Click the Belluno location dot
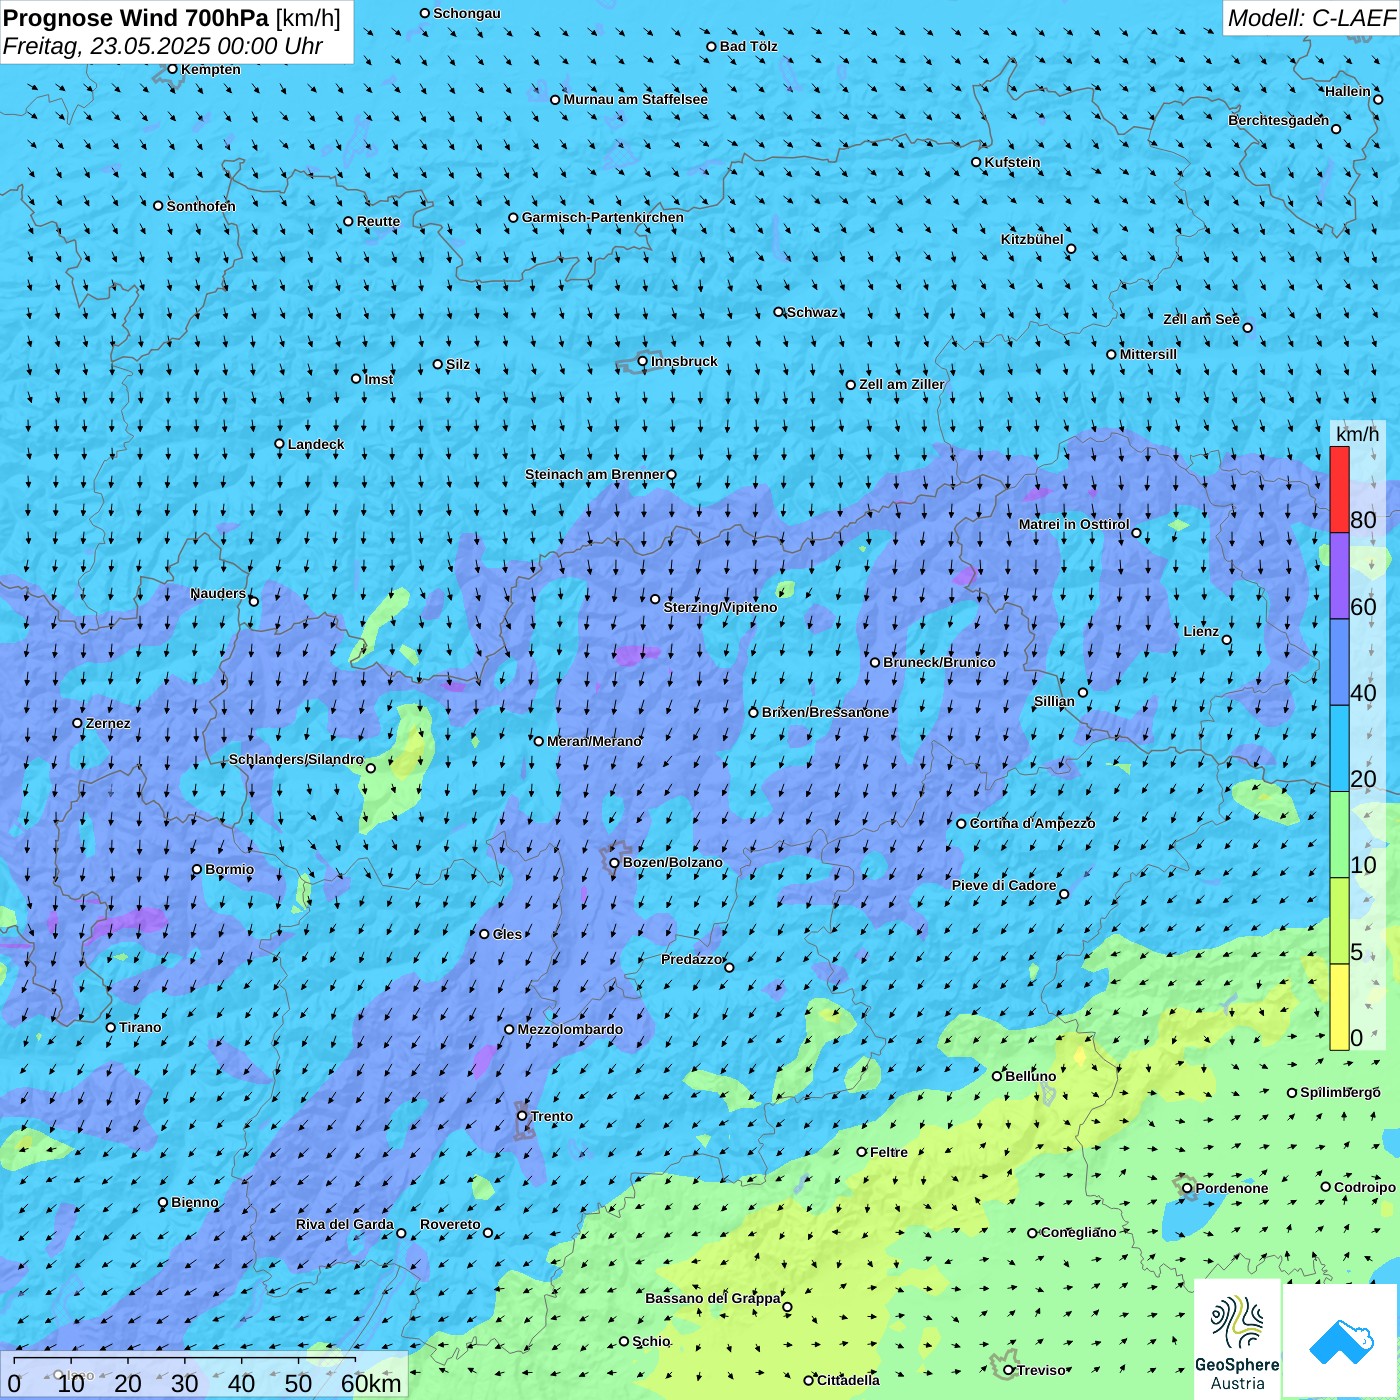The image size is (1400, 1400). pyautogui.click(x=996, y=1076)
